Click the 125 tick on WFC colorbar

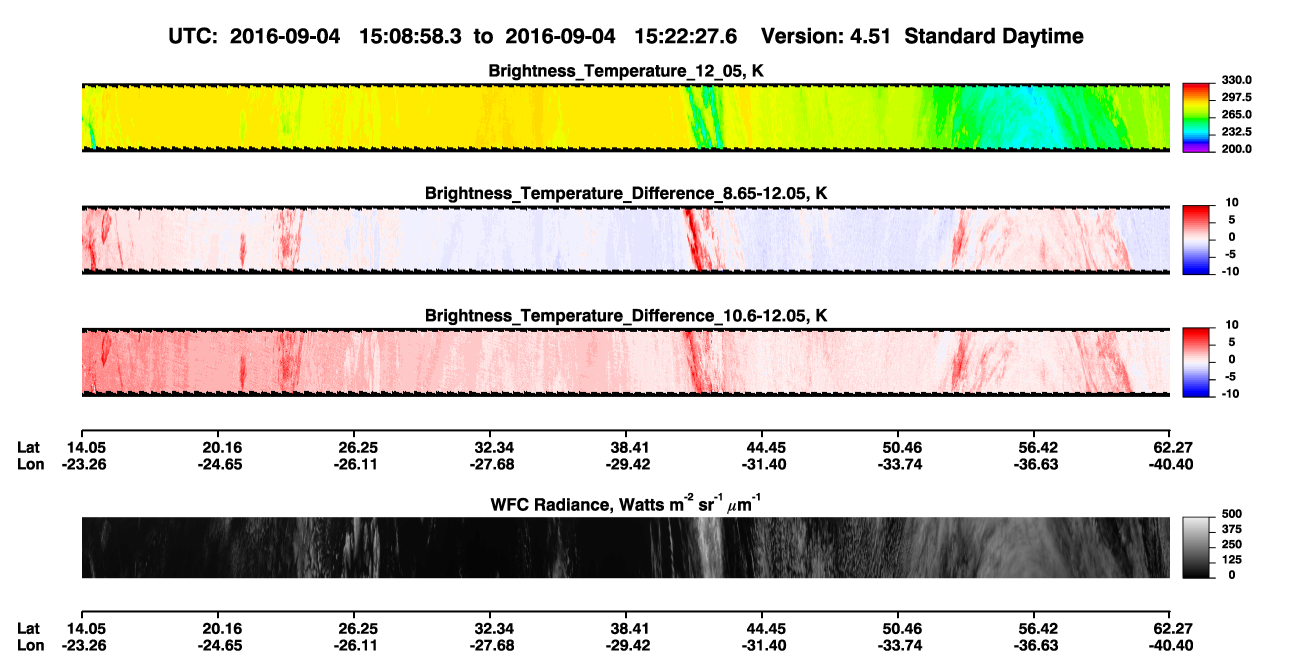point(1231,560)
